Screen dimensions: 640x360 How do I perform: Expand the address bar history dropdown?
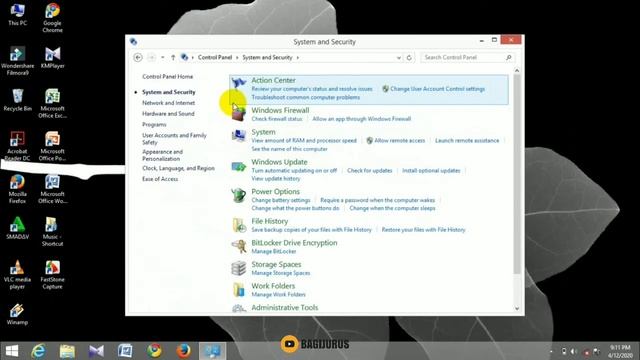point(399,58)
